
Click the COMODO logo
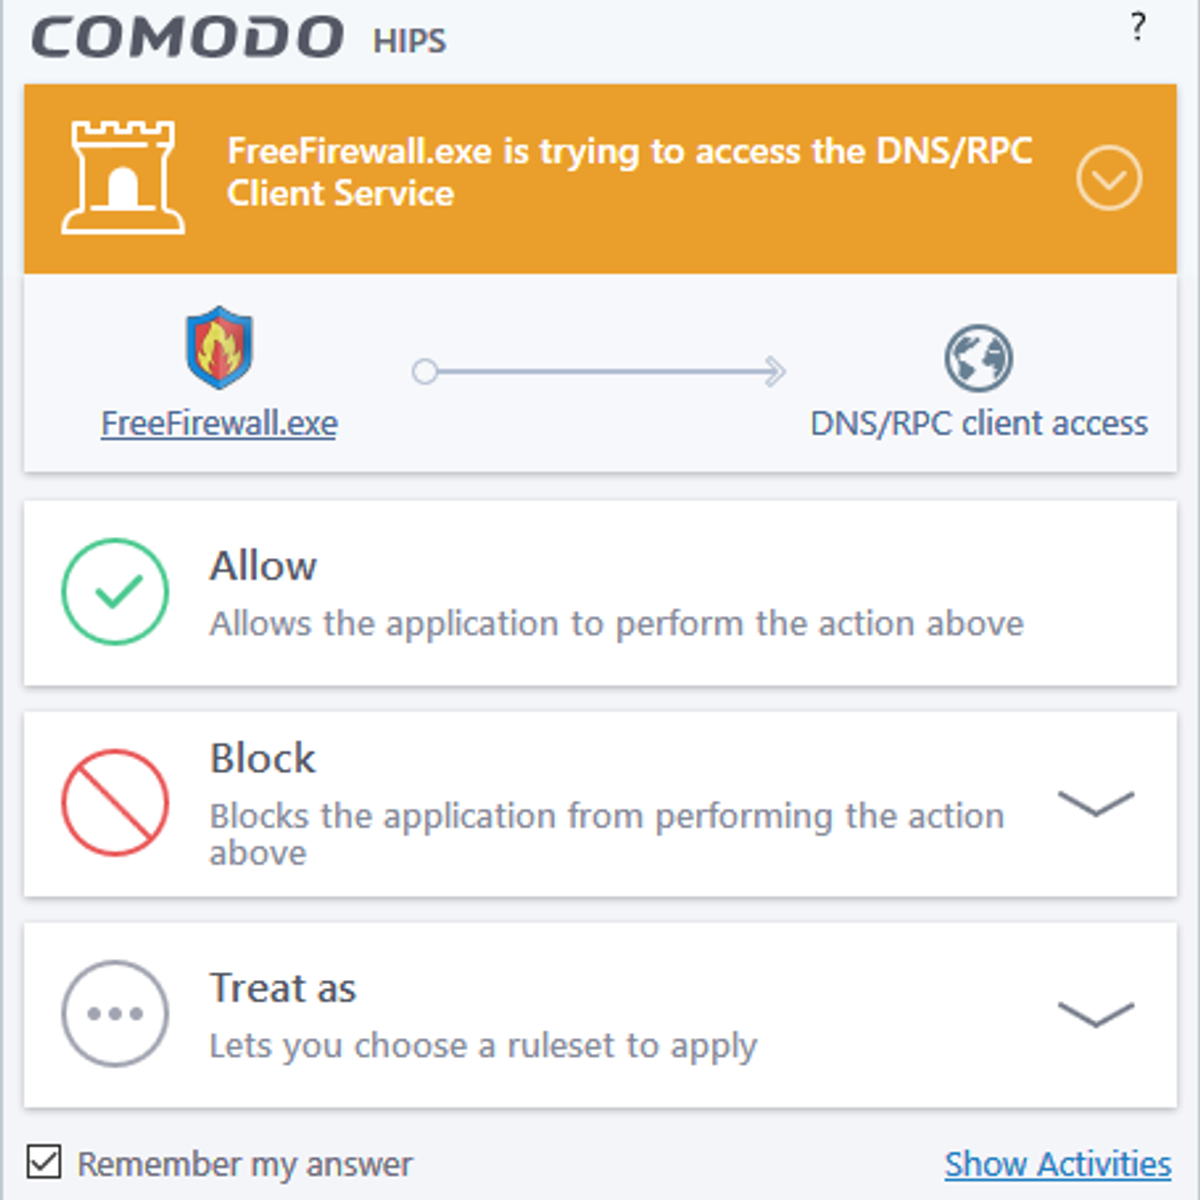pos(188,38)
